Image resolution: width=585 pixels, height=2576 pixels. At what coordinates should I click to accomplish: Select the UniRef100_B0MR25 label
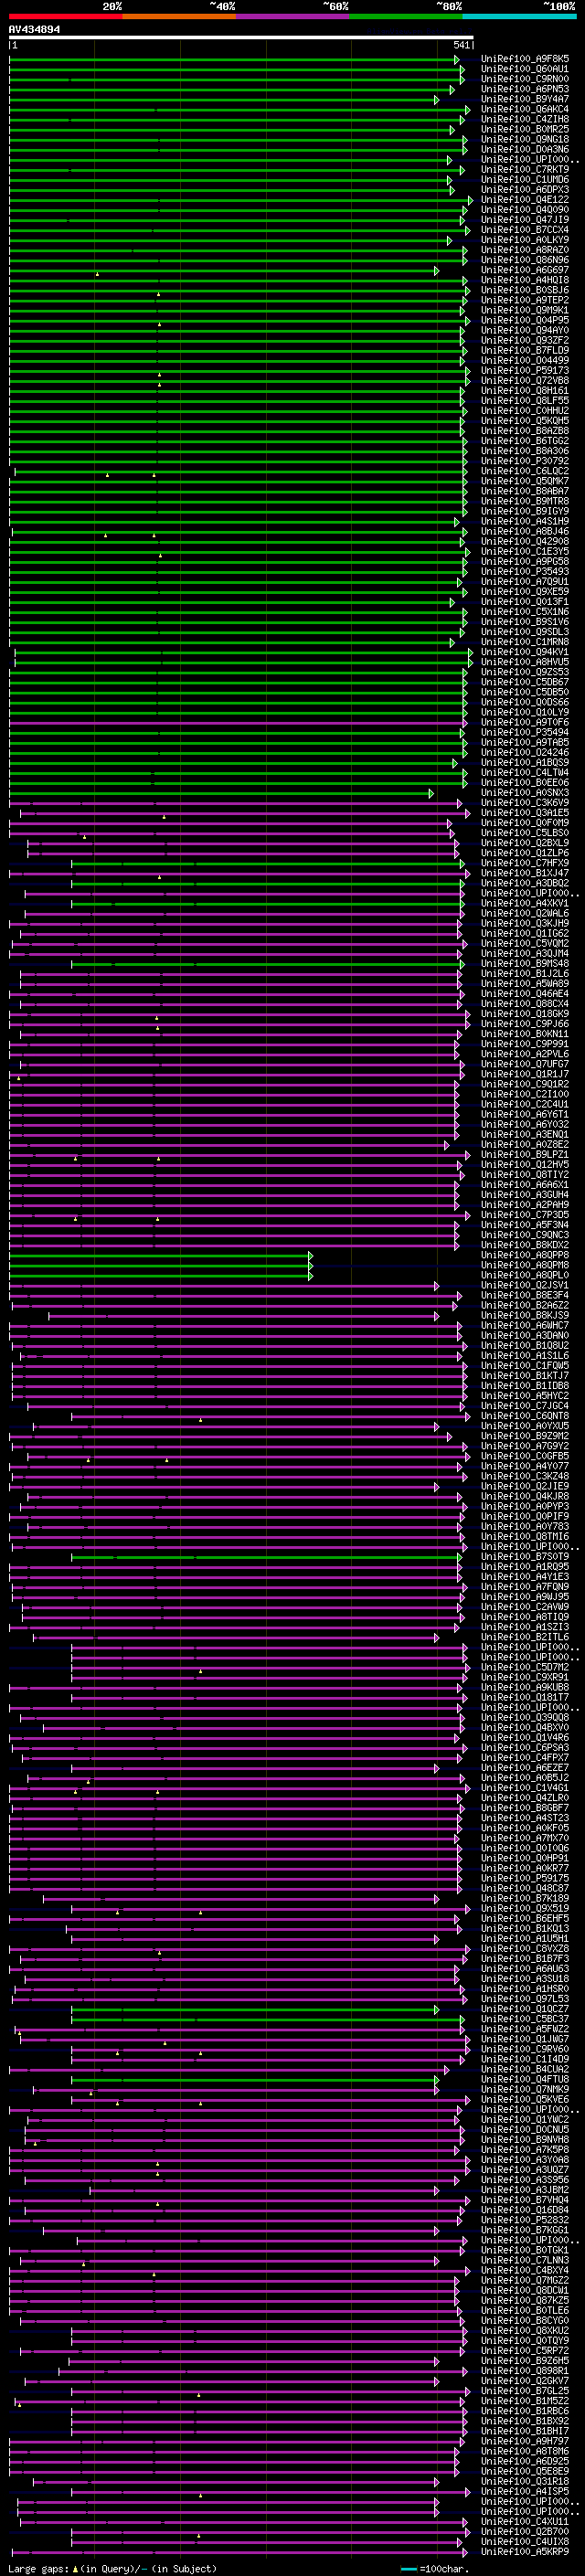(525, 129)
